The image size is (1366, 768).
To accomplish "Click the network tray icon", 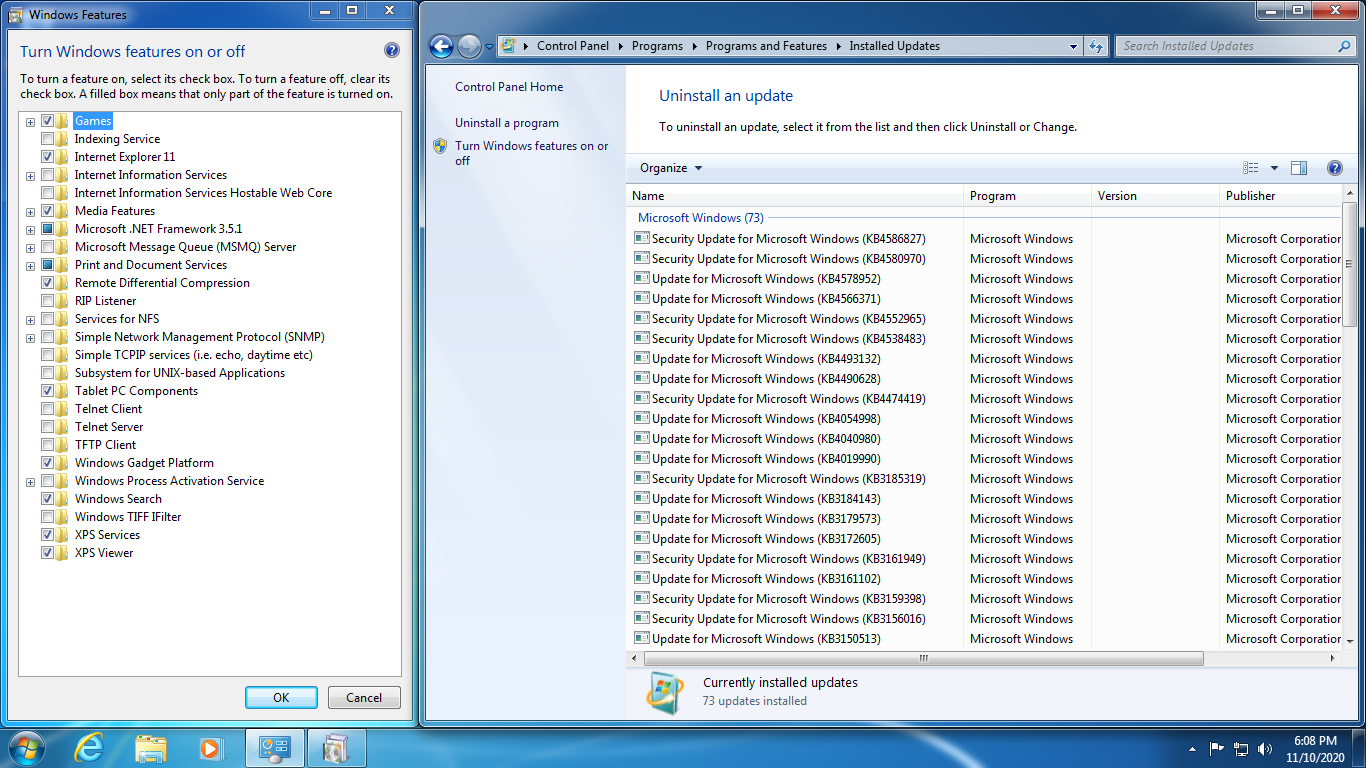I will point(1241,748).
